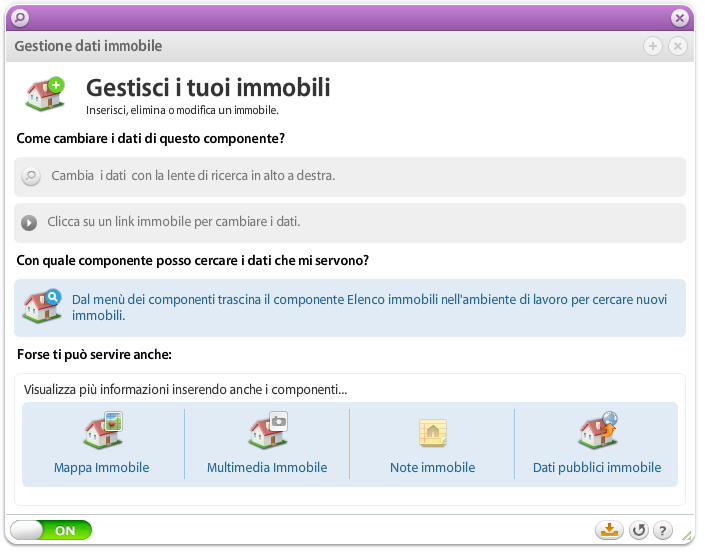Click the Mappa Immobile house icon
Image resolution: width=705 pixels, height=554 pixels.
tap(103, 430)
